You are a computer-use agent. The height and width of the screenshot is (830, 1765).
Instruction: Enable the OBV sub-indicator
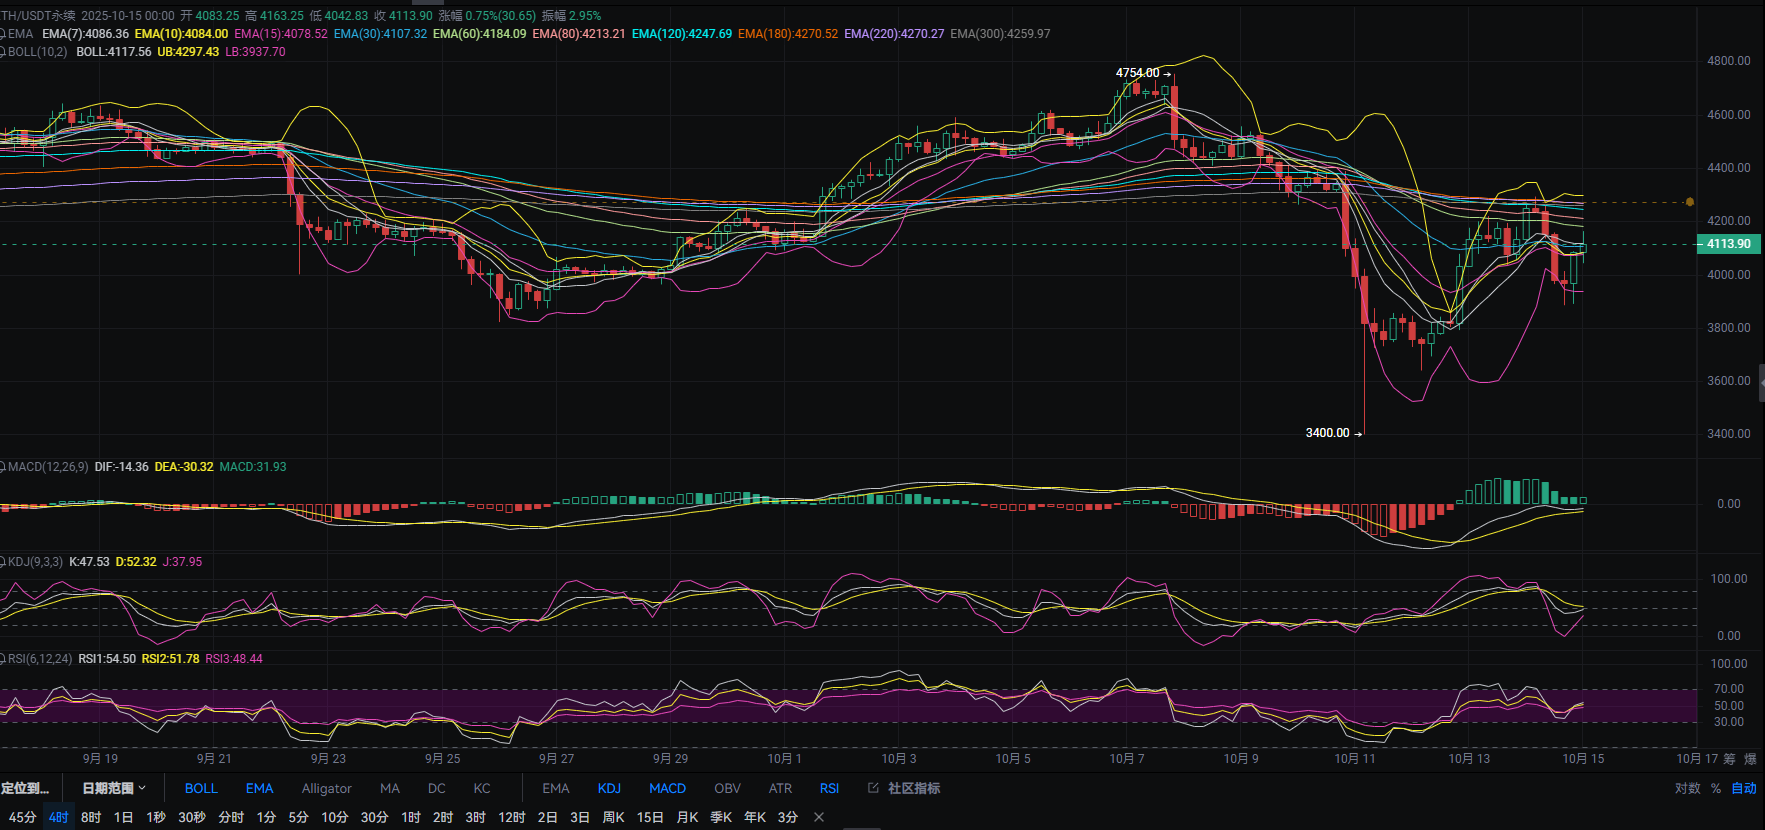[727, 788]
